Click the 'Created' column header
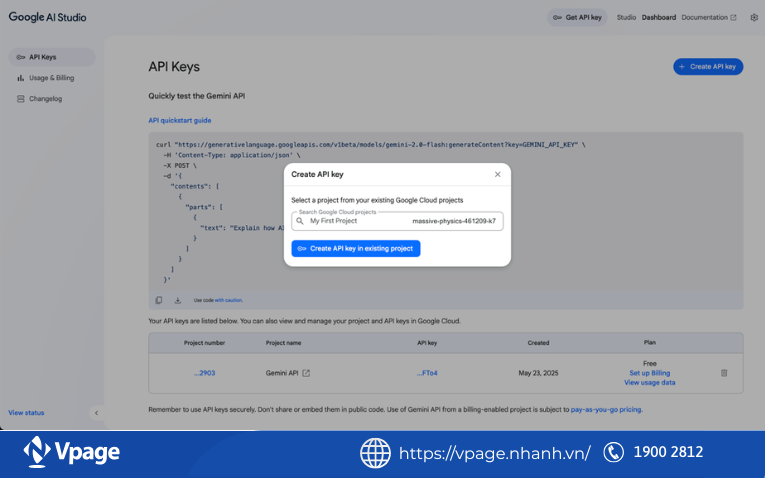Image resolution: width=765 pixels, height=478 pixels. tap(538, 343)
